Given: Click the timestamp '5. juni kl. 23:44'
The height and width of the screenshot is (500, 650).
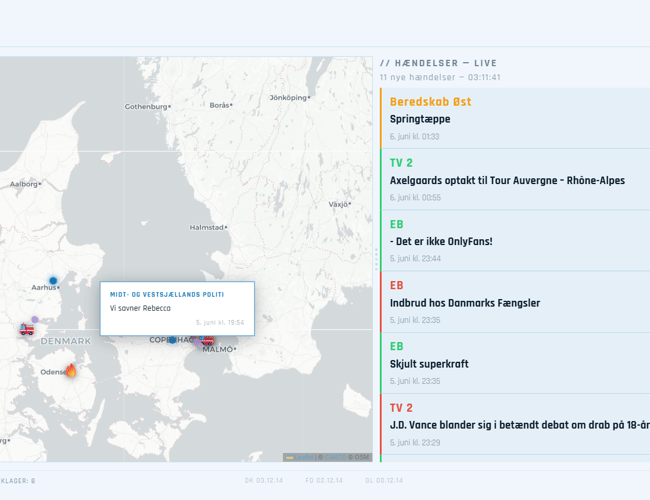Looking at the screenshot, I should [415, 258].
